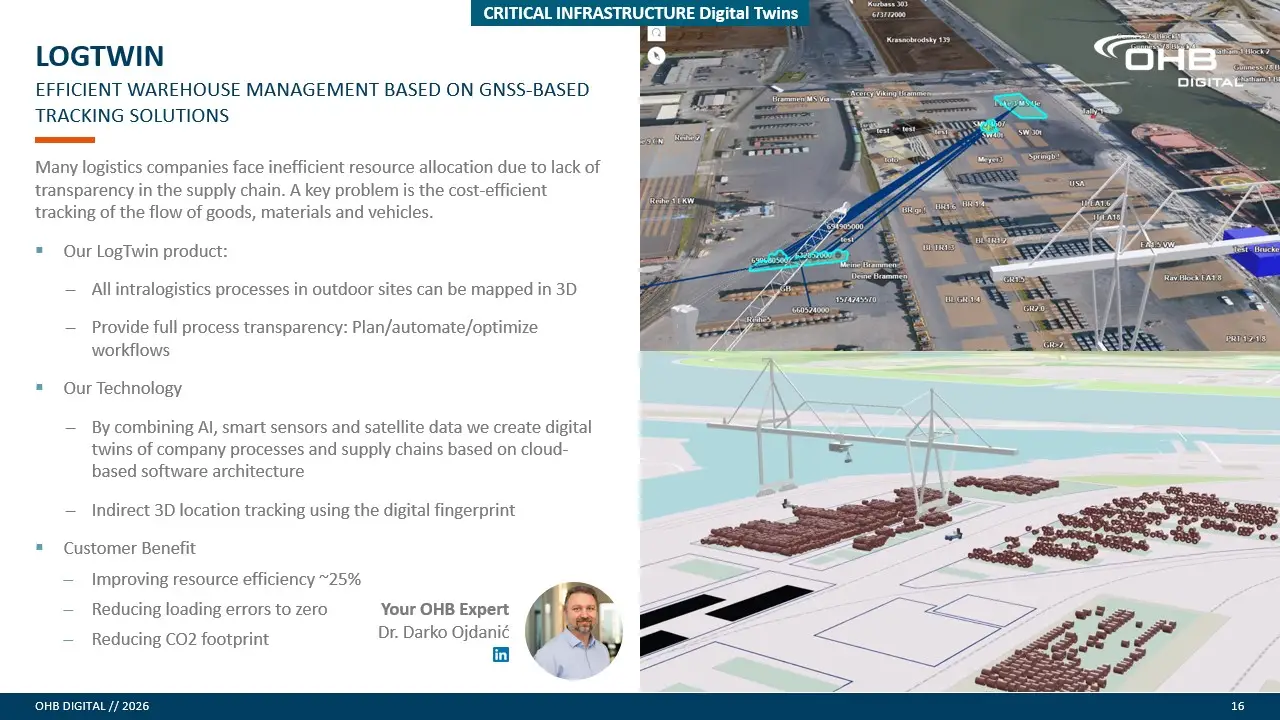
Task: Select the cursor pointer icon on the aerial map
Action: point(656,56)
